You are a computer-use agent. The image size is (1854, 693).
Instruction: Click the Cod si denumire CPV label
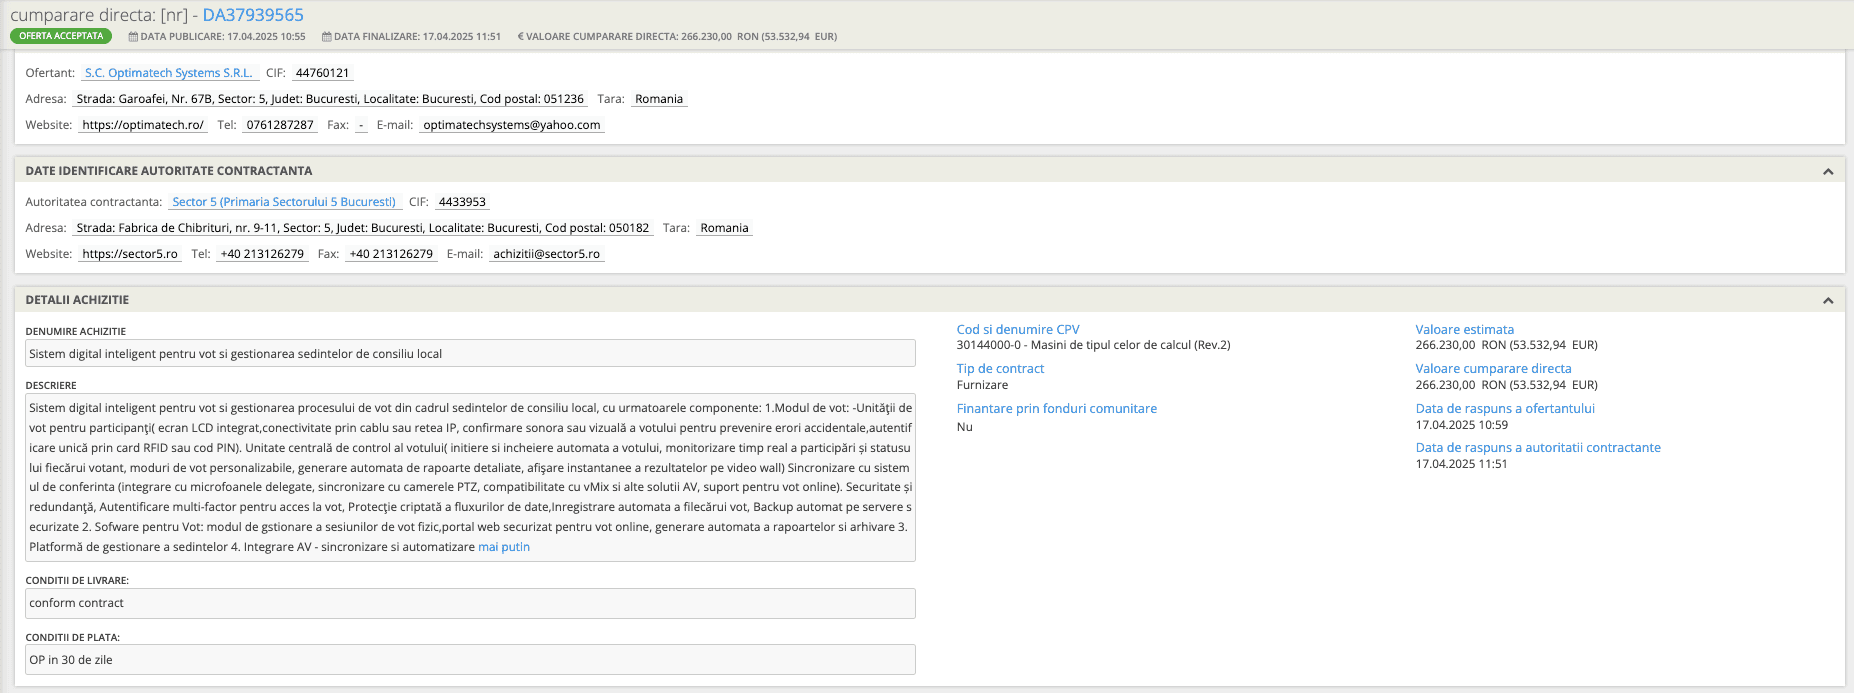(x=1018, y=329)
